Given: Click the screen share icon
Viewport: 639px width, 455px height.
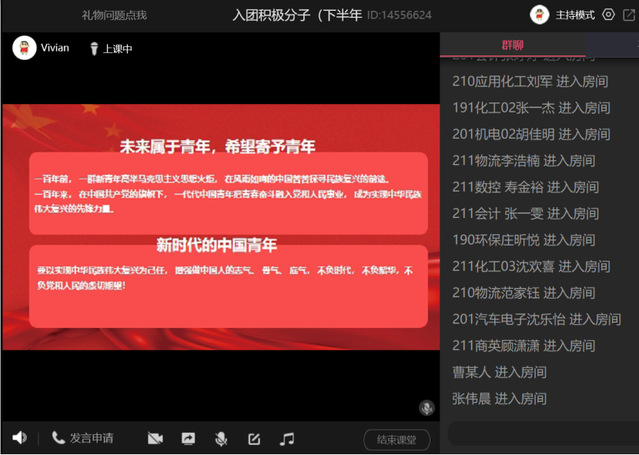Looking at the screenshot, I should (x=188, y=438).
